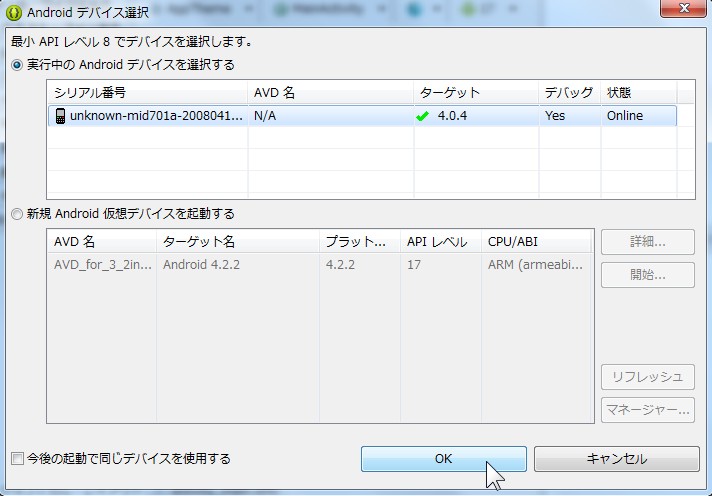Enable using the same device for future launches
This screenshot has width=712, height=496.
click(17, 458)
